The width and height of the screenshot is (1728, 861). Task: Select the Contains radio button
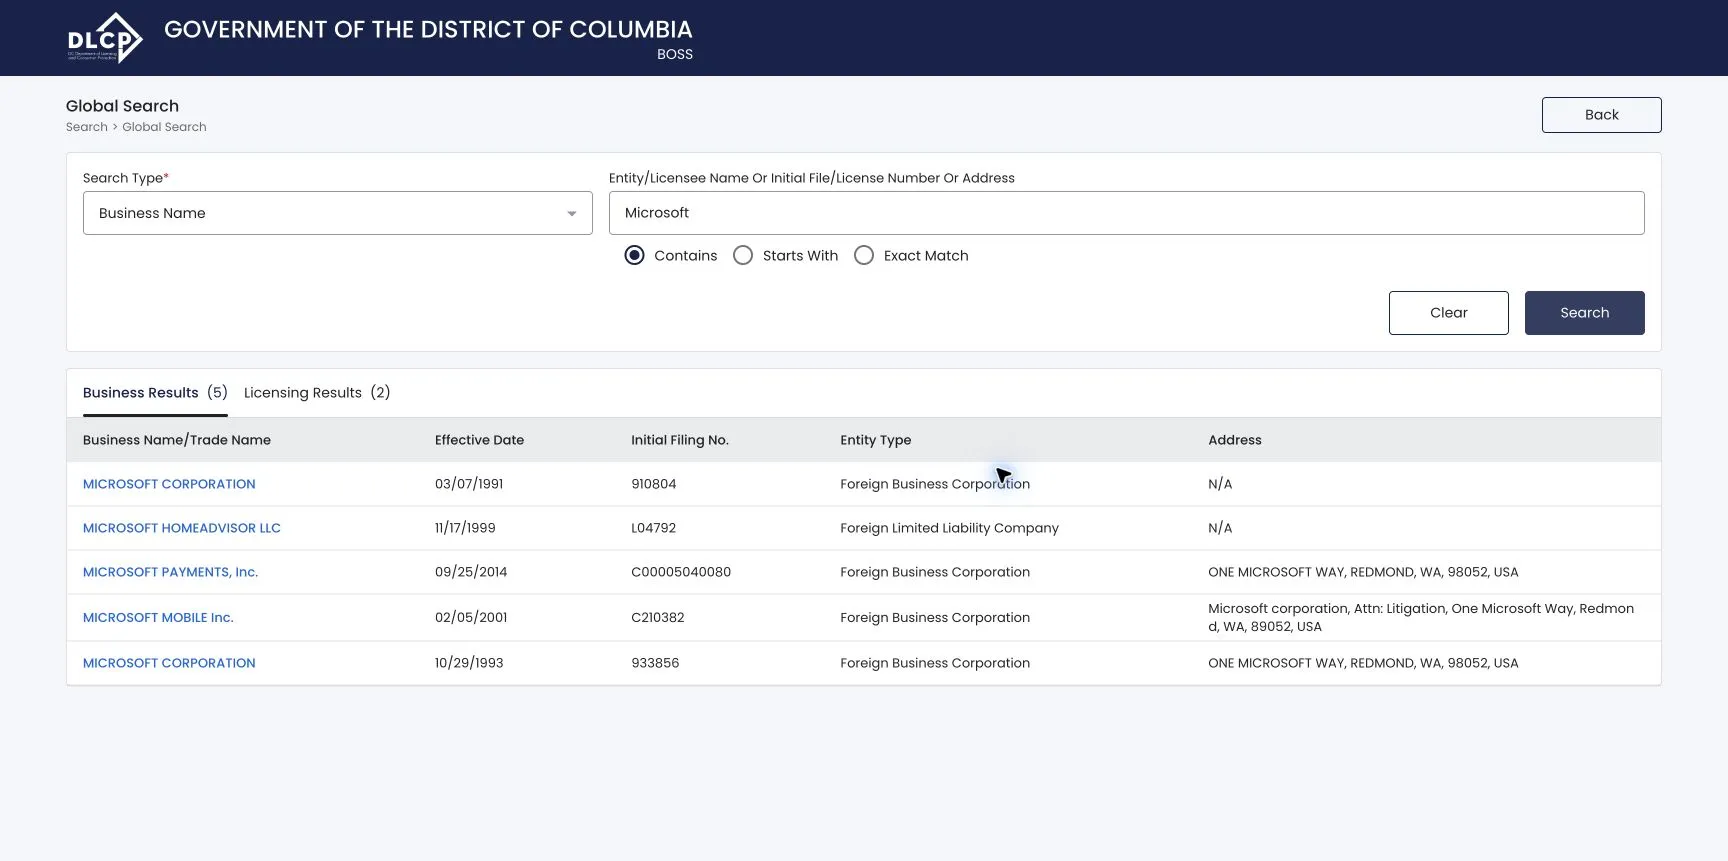point(634,255)
